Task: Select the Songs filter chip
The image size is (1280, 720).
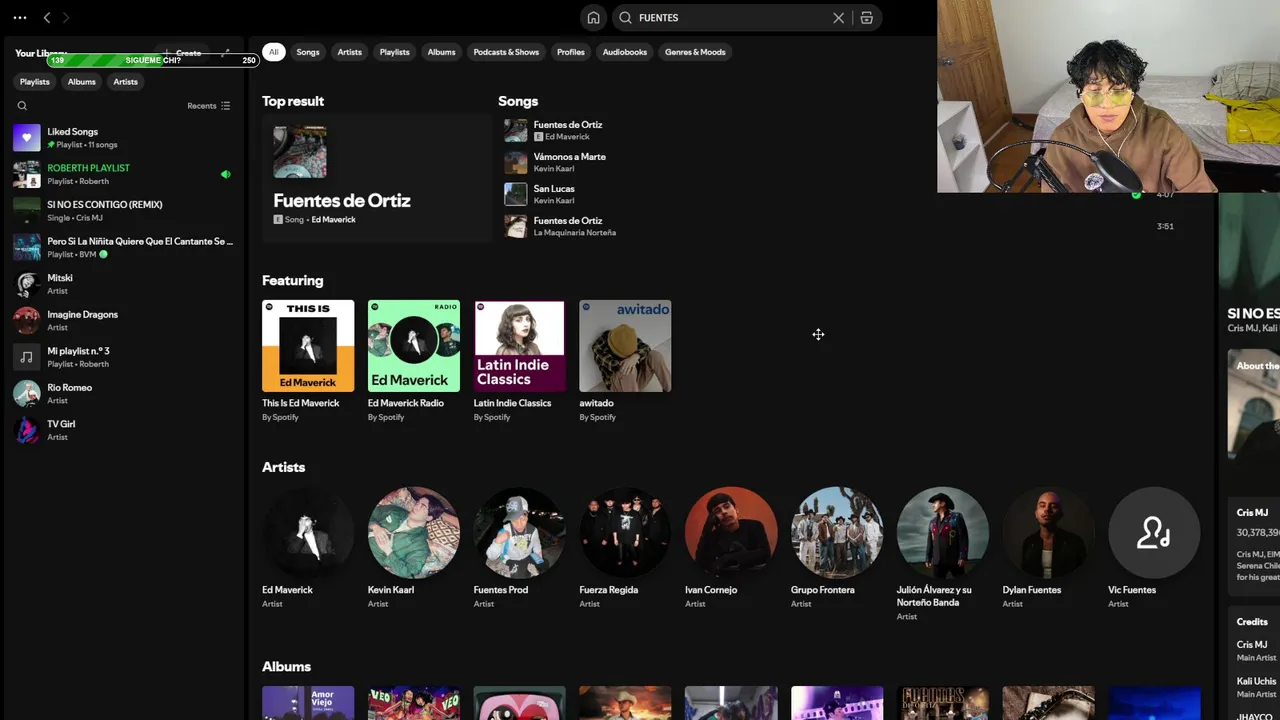Action: tap(308, 52)
